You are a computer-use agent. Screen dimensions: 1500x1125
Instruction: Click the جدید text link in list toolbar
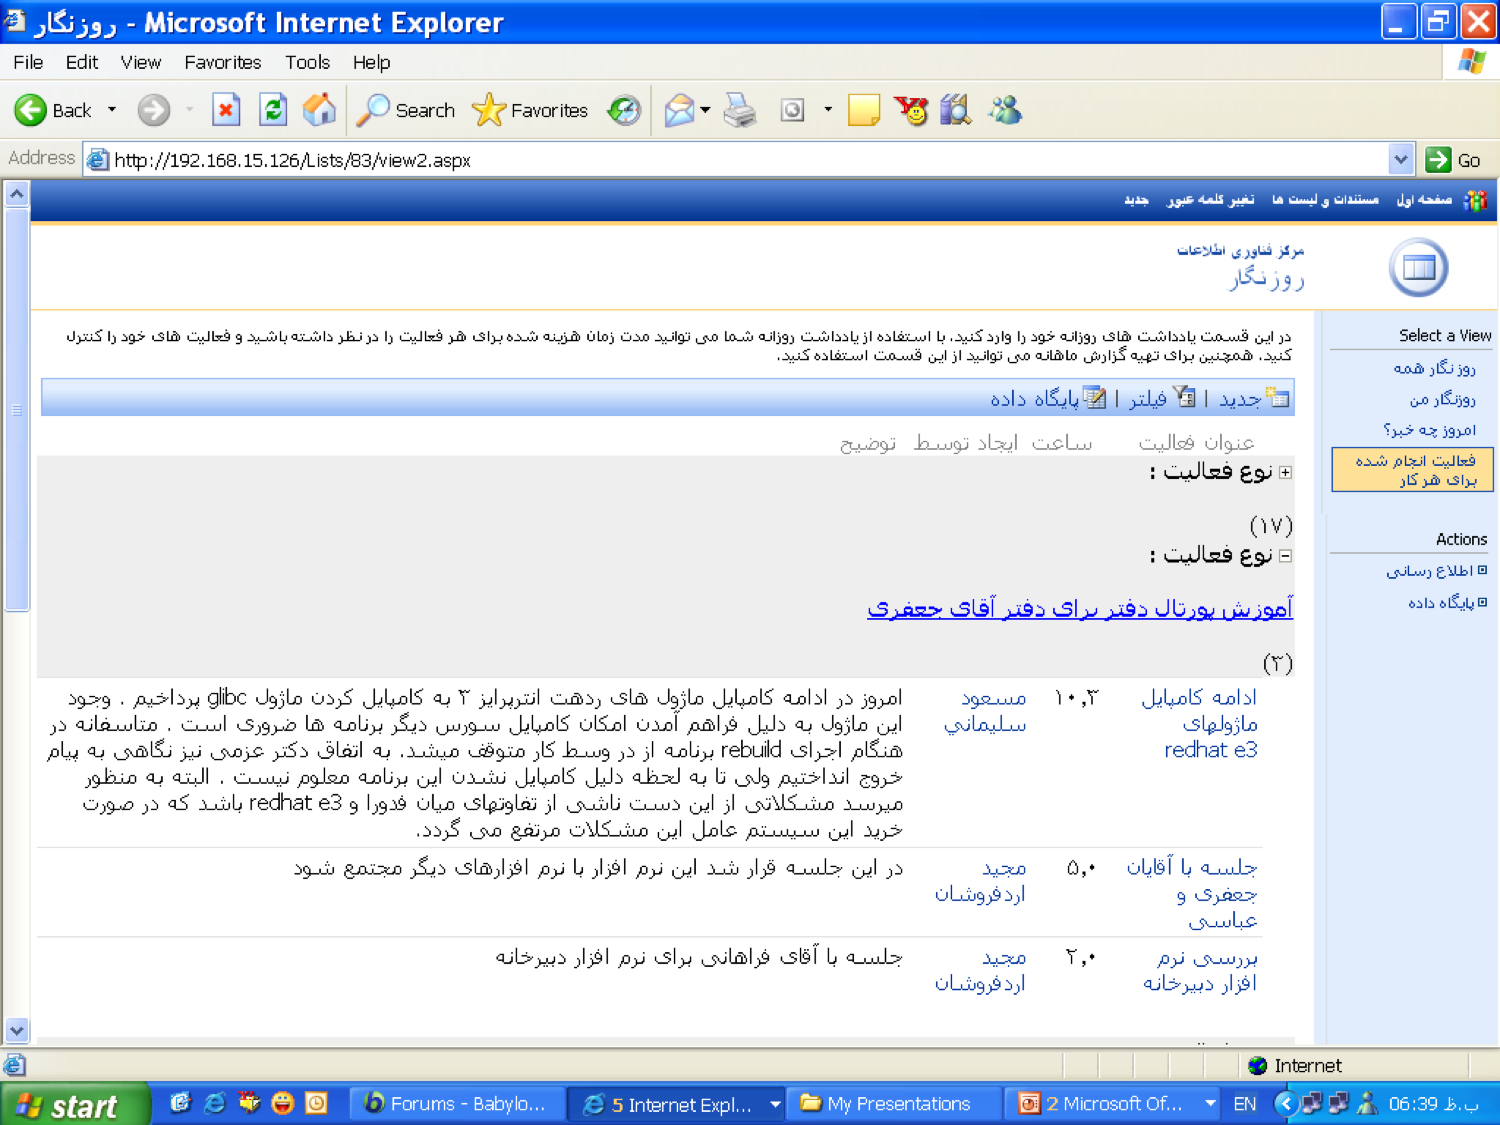tap(1240, 398)
